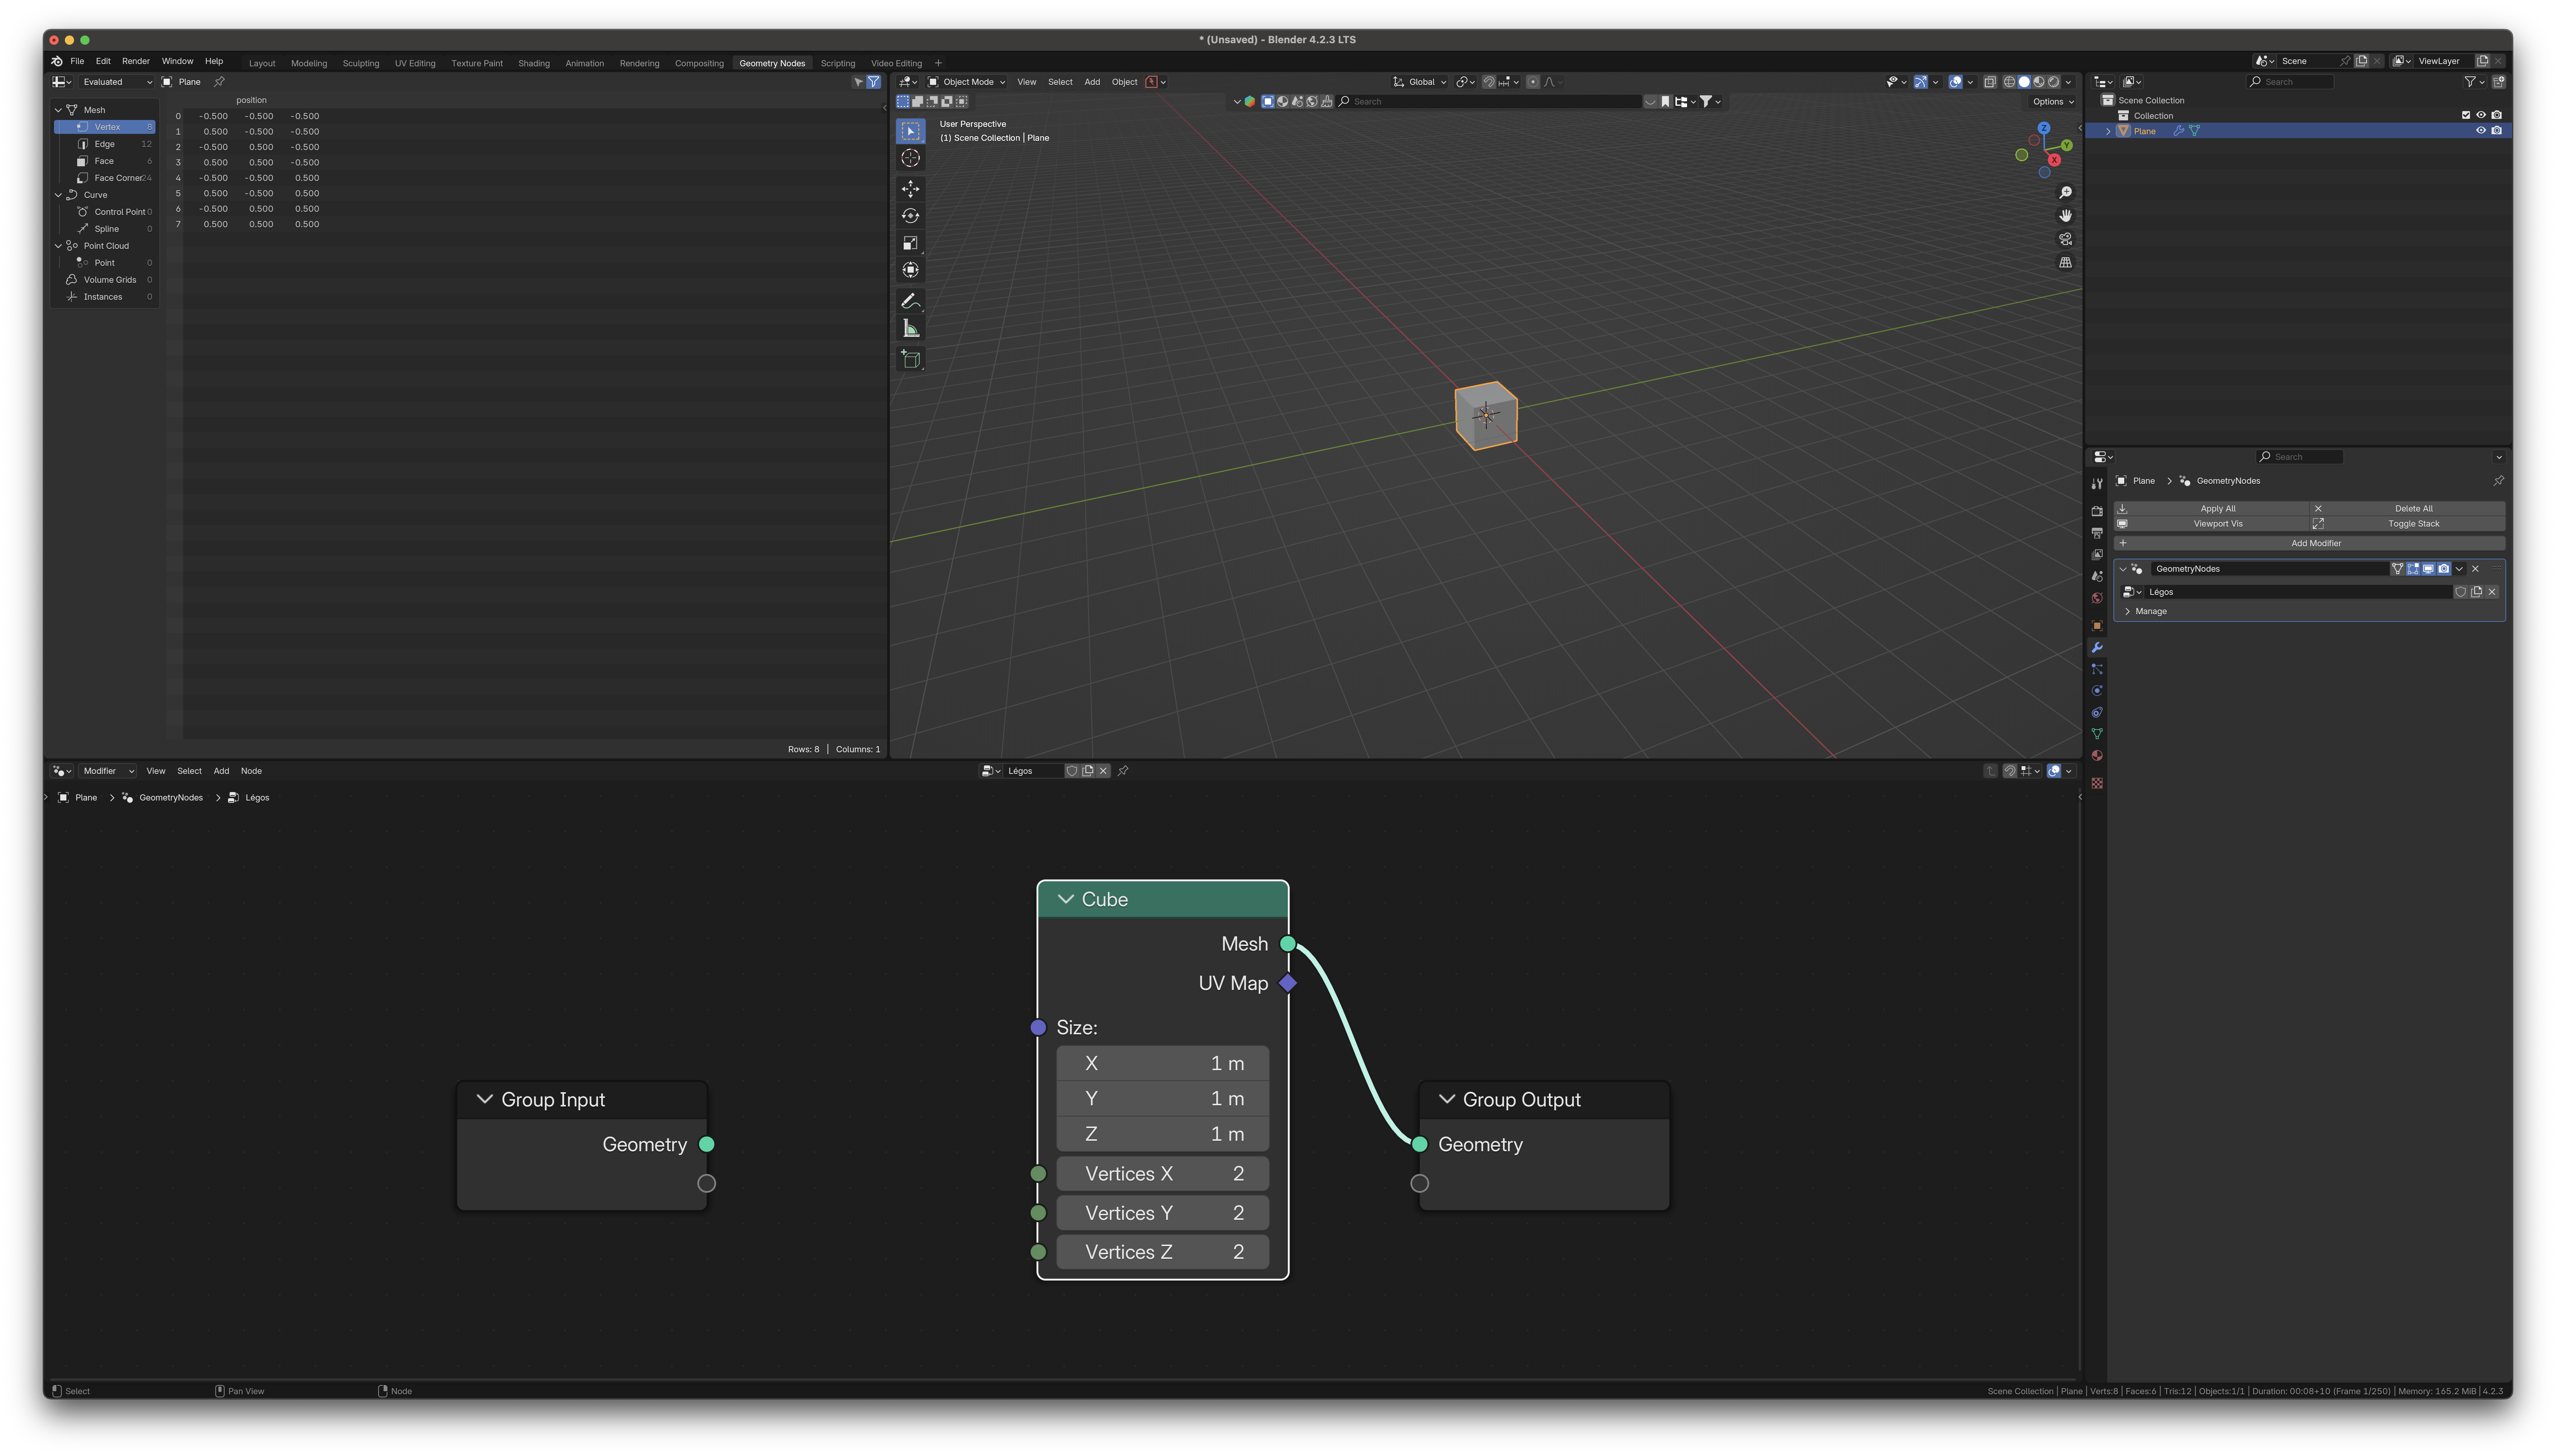The image size is (2556, 1456).
Task: Click the Blender logo menu icon
Action: pos(57,61)
